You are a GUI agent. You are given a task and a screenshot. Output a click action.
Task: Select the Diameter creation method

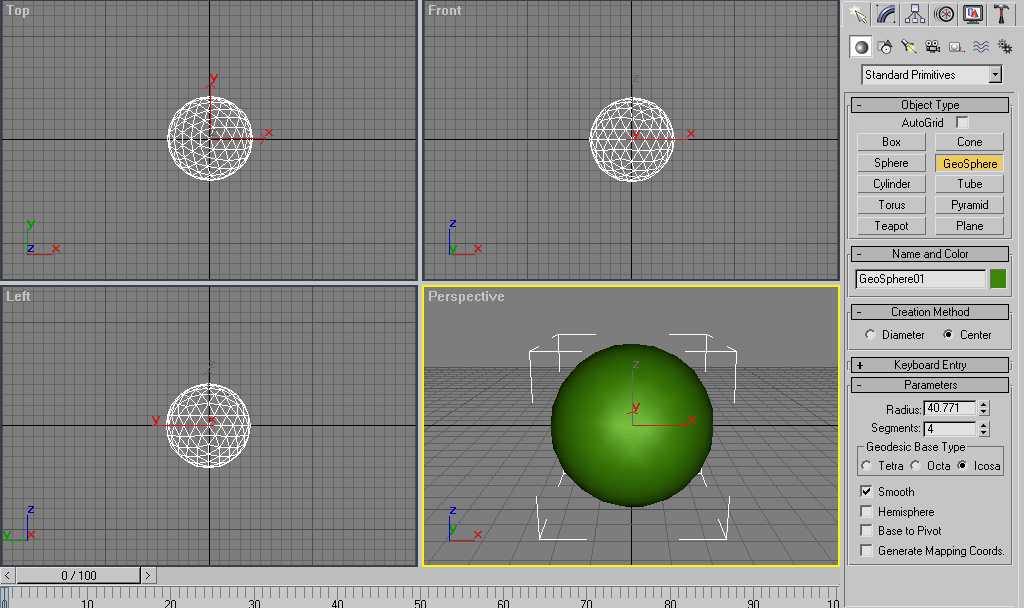click(x=870, y=334)
